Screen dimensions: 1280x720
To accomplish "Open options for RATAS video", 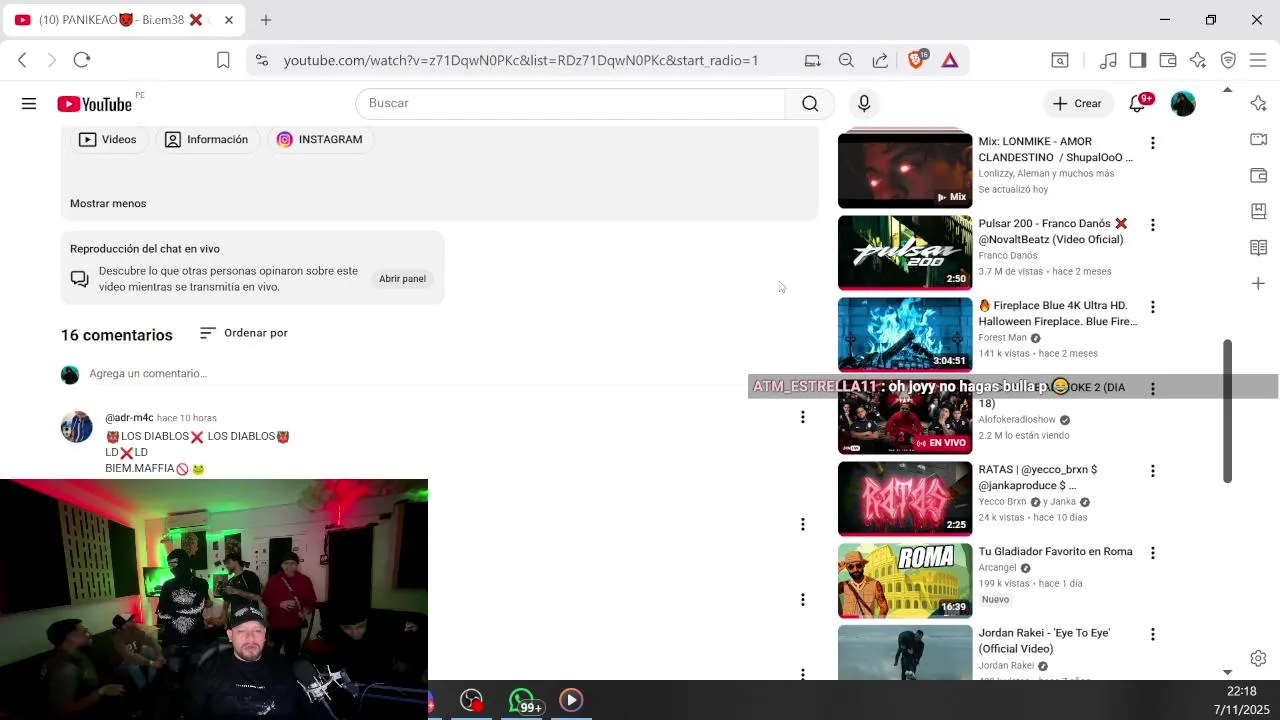I will click(x=1152, y=471).
